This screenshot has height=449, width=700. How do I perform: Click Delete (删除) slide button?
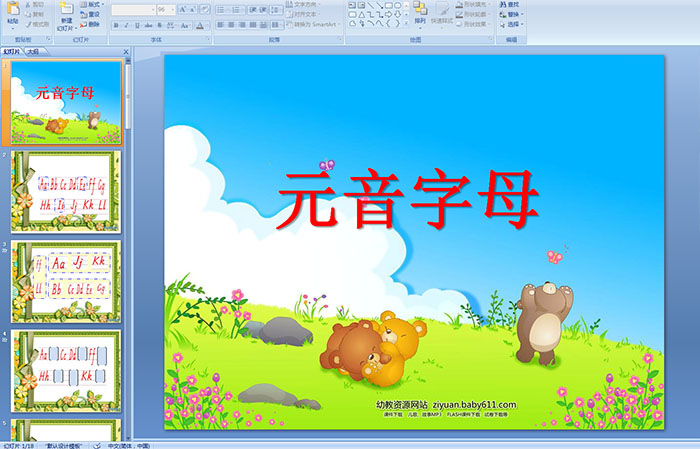coord(90,24)
